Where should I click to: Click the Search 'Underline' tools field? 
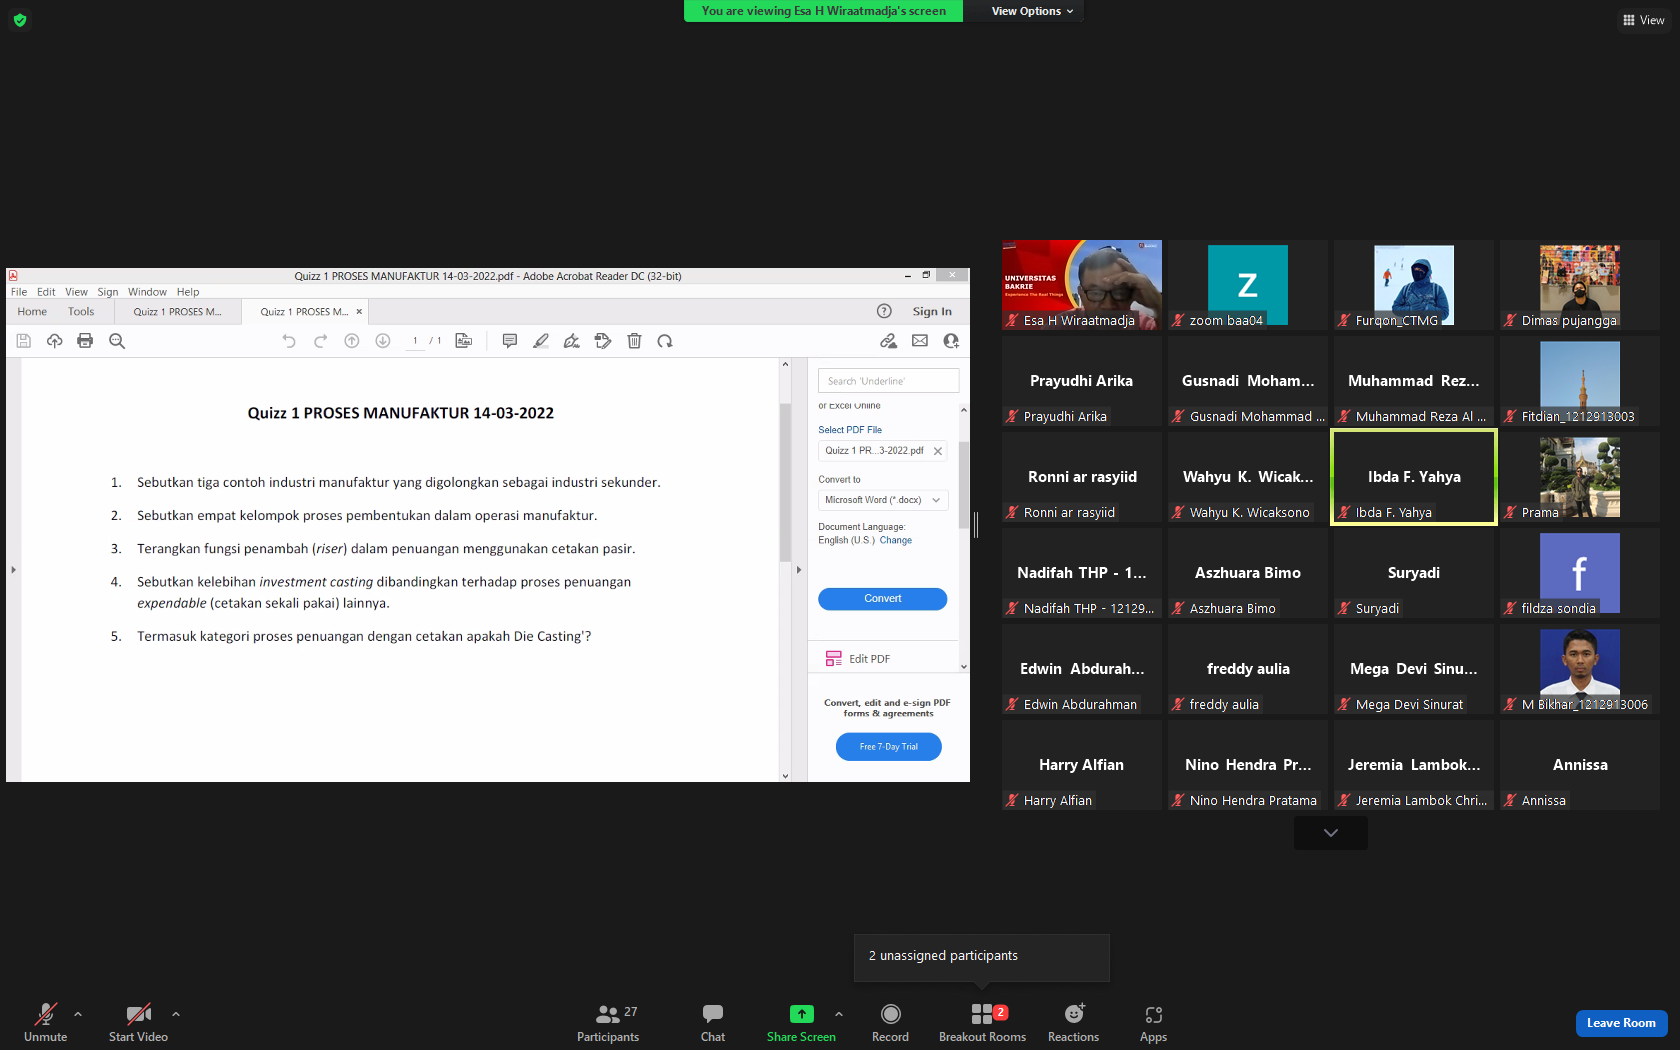[888, 381]
